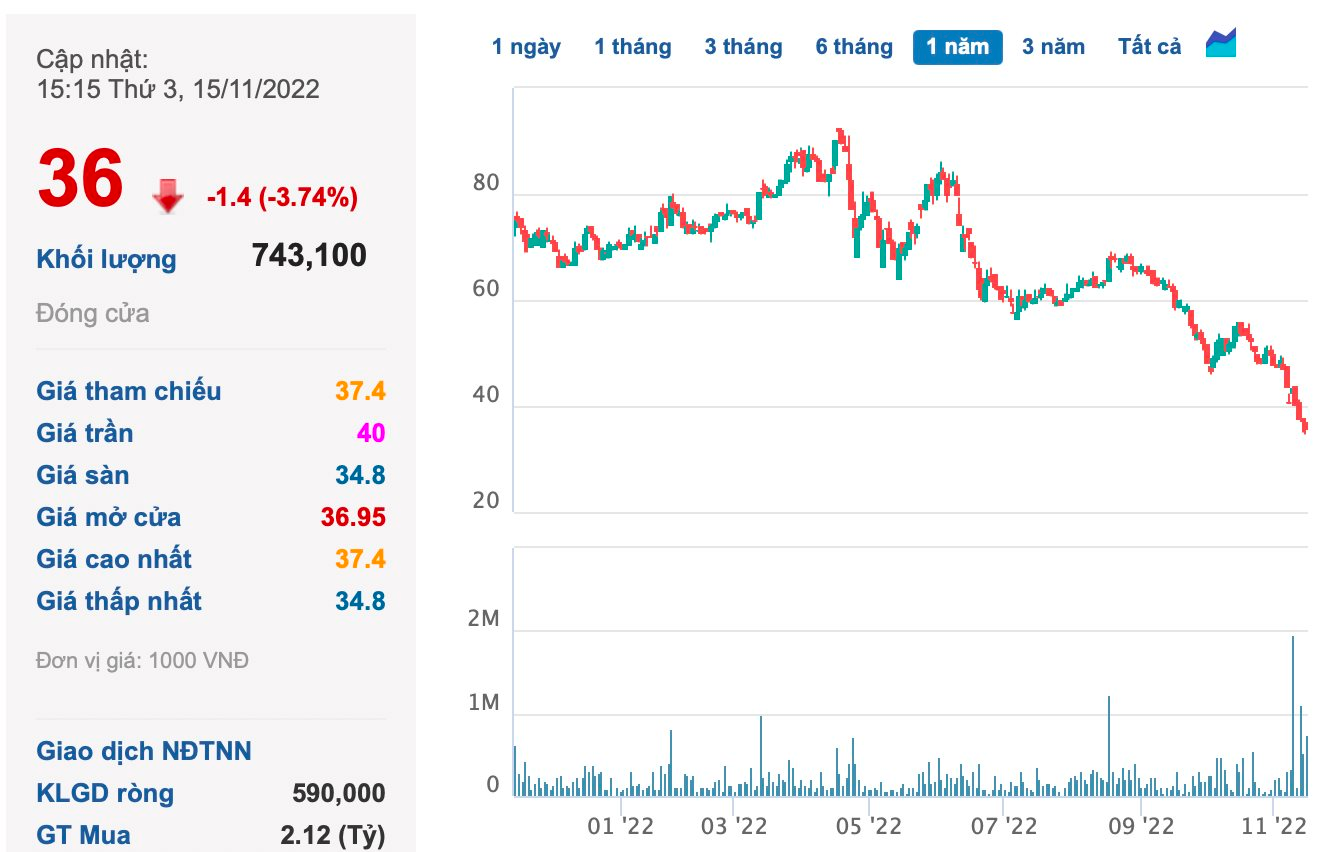Click the tallest volume bar in 11 '22
The image size is (1320, 852).
coord(1293,715)
